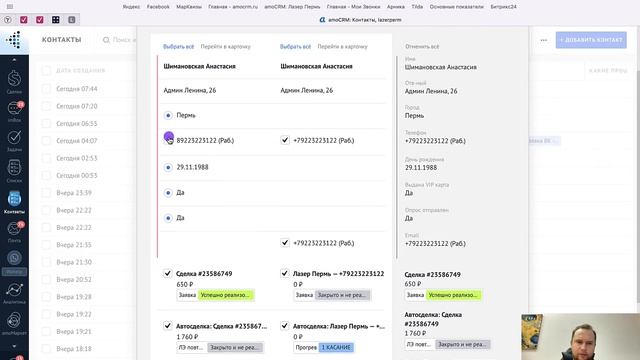Open the Главная - amocrm.ru bookmark
640x360 pixels.
point(233,7)
